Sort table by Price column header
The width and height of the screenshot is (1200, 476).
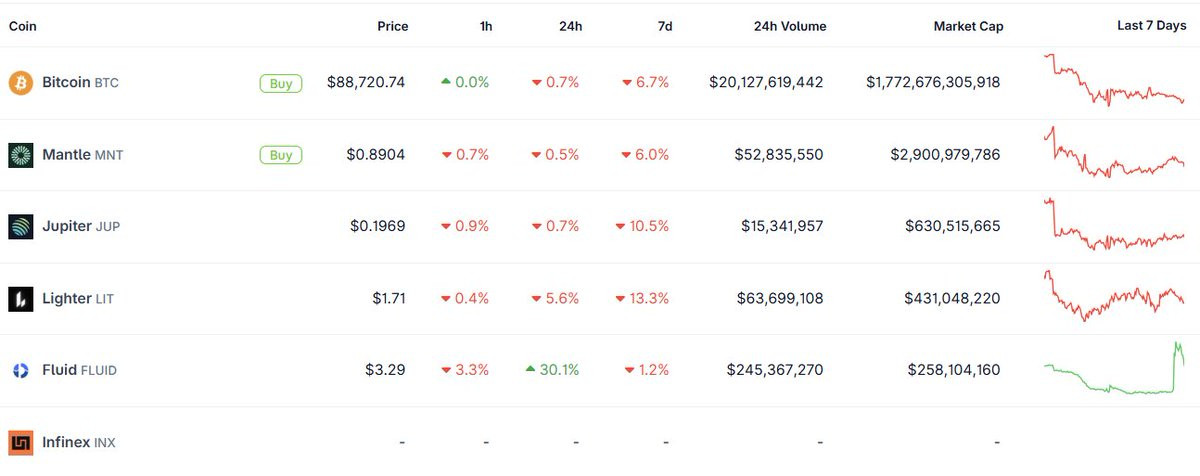[x=392, y=27]
